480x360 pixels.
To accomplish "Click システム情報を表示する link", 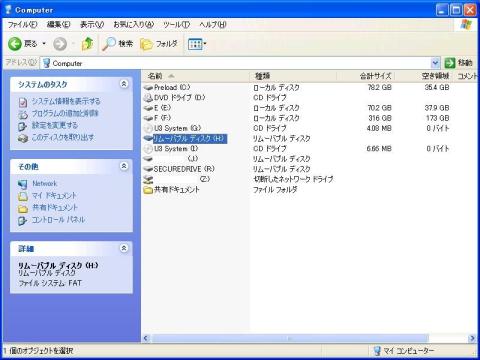I will pos(66,101).
